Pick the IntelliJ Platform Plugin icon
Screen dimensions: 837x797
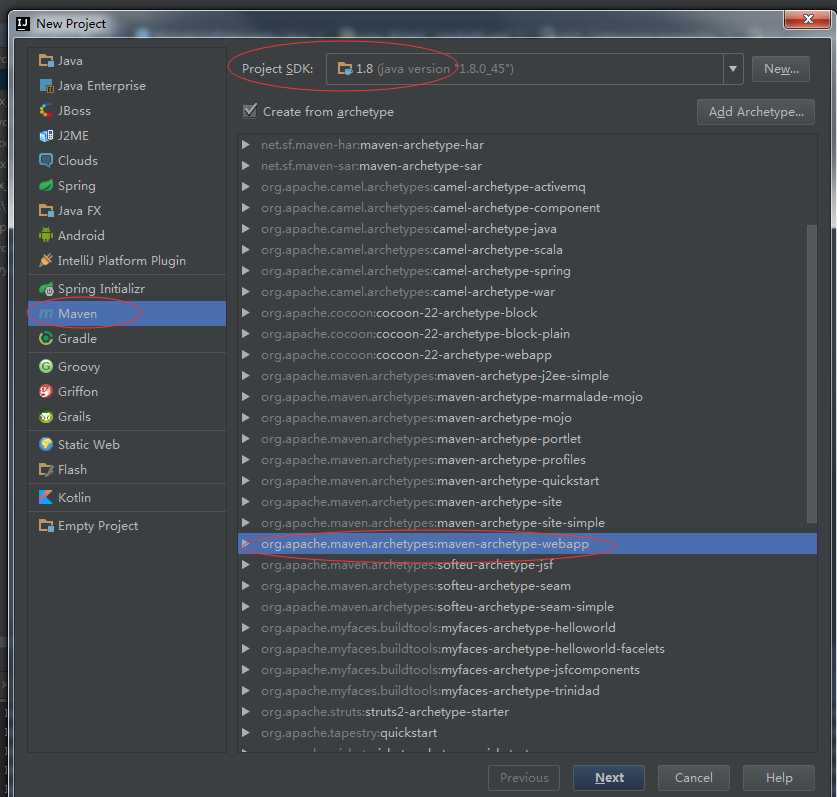tap(46, 261)
